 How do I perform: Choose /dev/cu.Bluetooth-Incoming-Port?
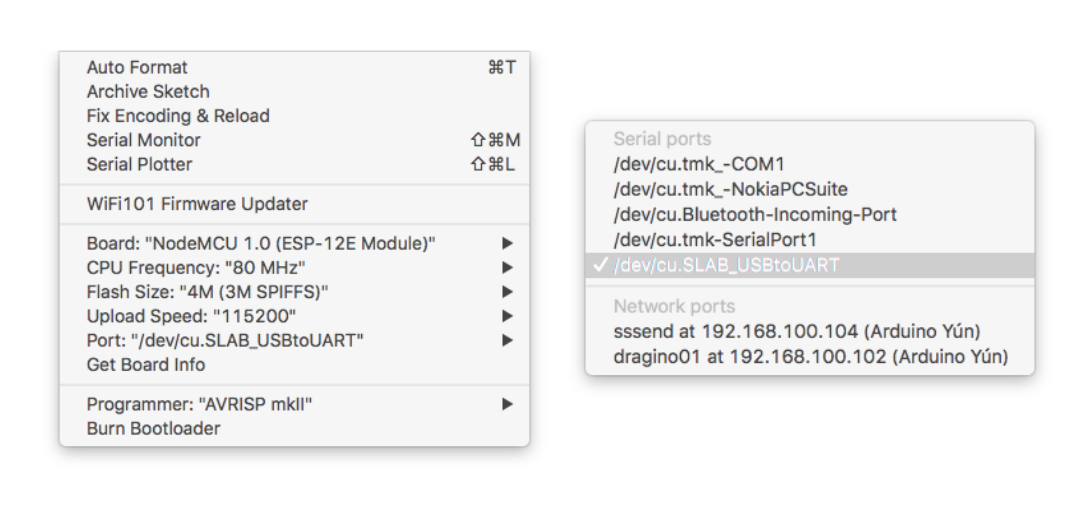(810, 215)
